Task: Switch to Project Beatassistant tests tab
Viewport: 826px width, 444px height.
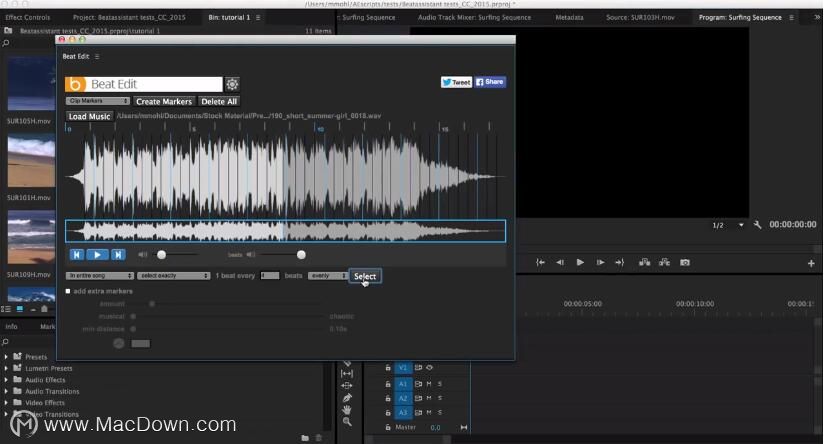Action: [x=129, y=17]
